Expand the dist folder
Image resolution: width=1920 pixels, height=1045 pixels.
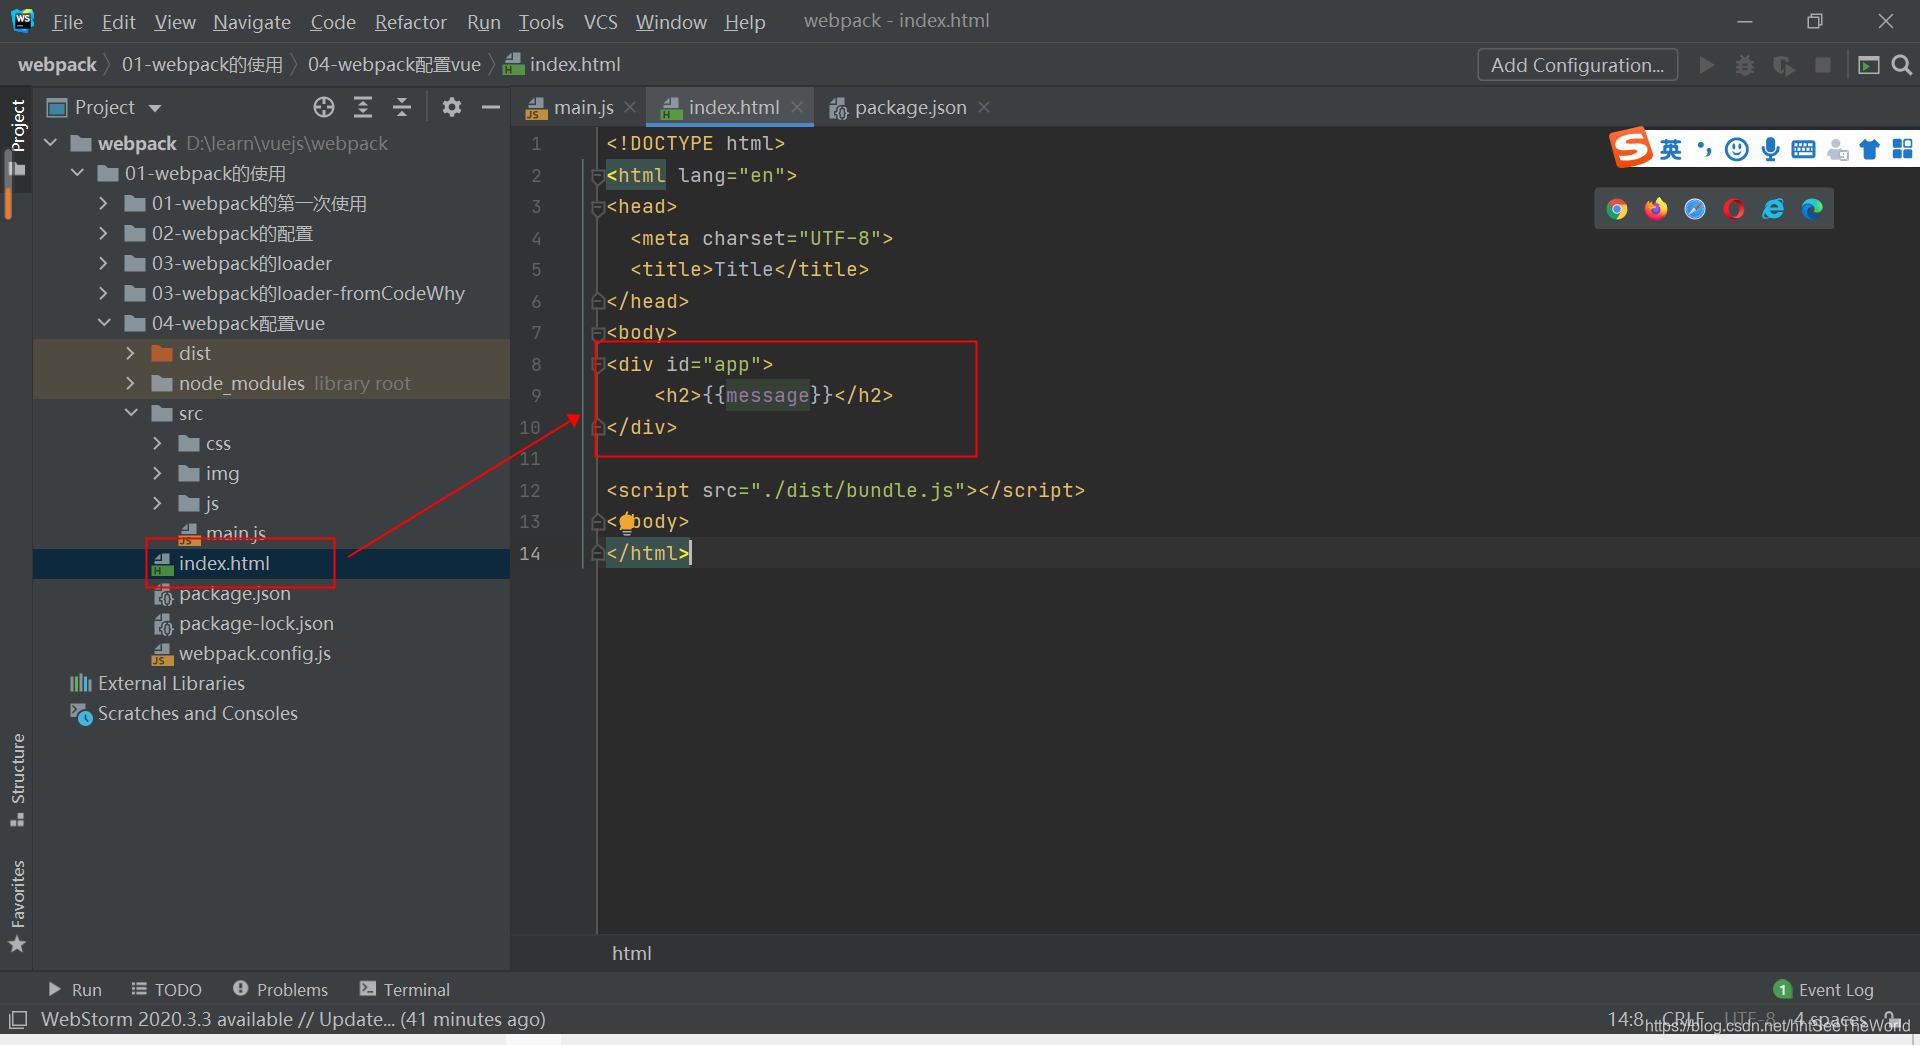pyautogui.click(x=131, y=353)
